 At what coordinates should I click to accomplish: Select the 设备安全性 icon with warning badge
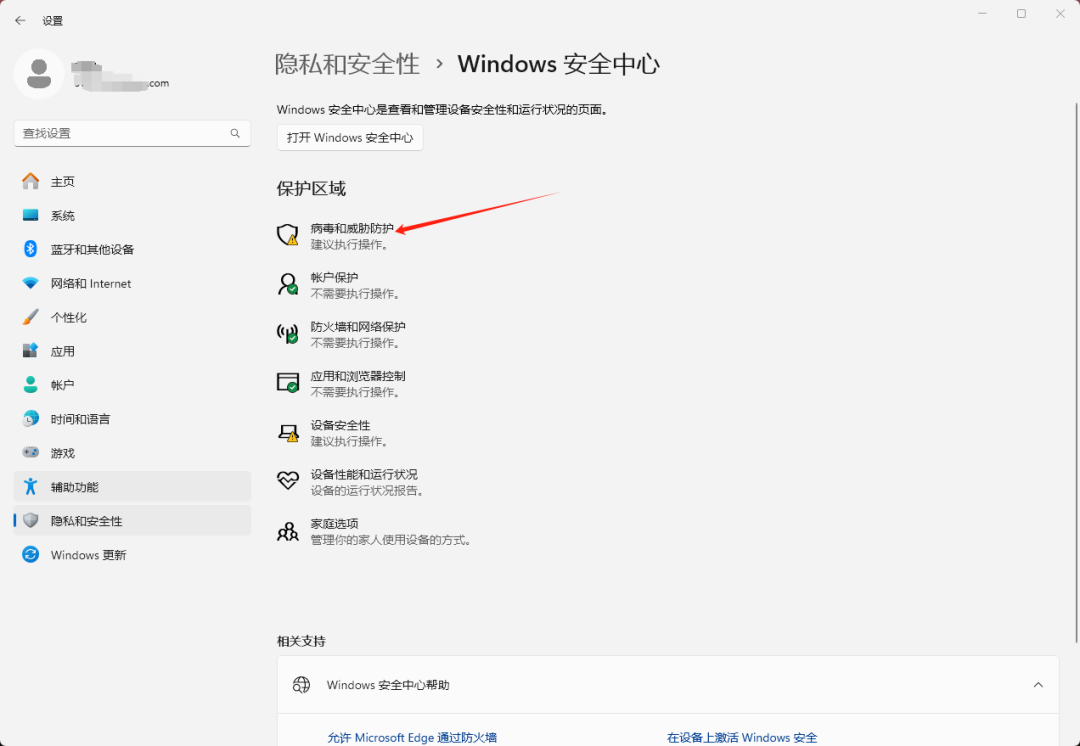tap(287, 432)
